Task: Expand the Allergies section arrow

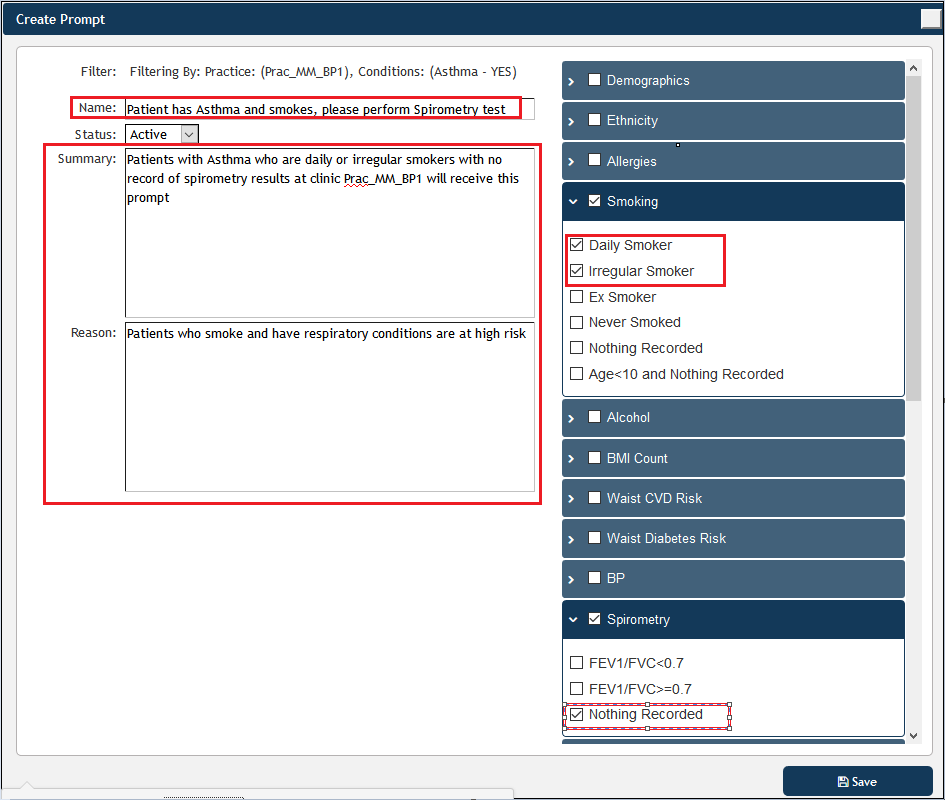Action: [571, 162]
